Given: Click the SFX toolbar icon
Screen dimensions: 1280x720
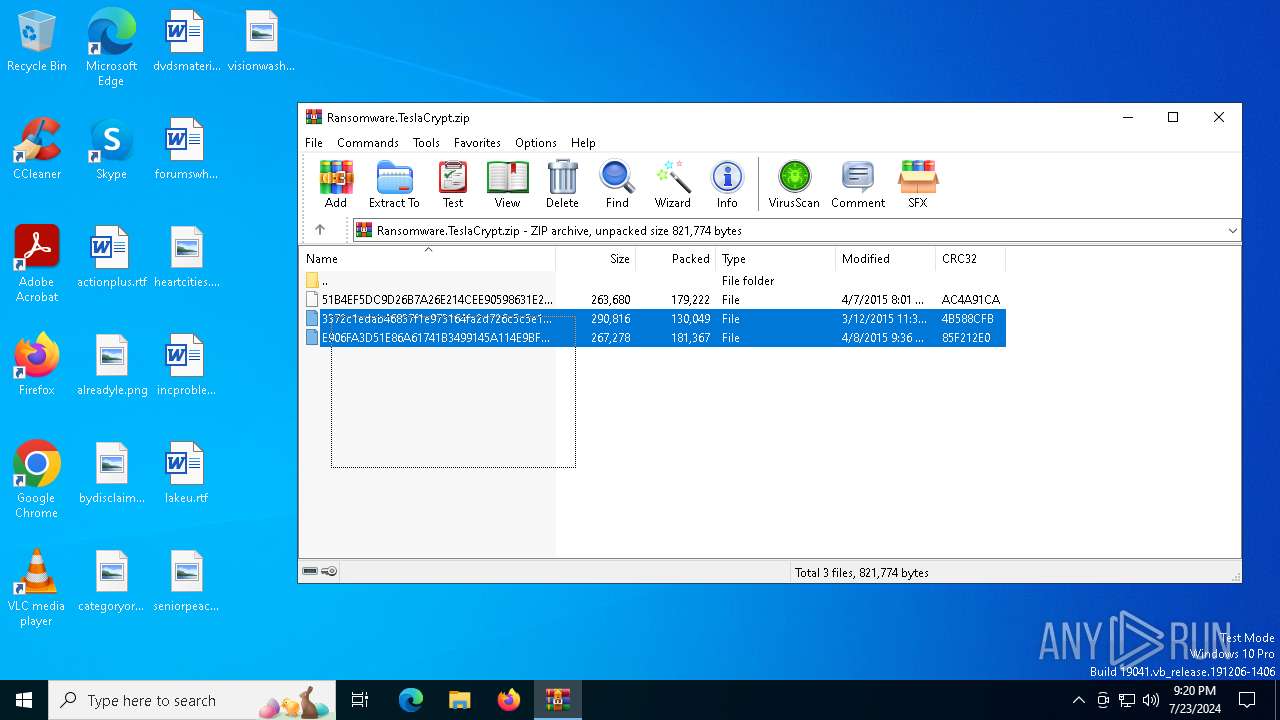Looking at the screenshot, I should pos(918,184).
